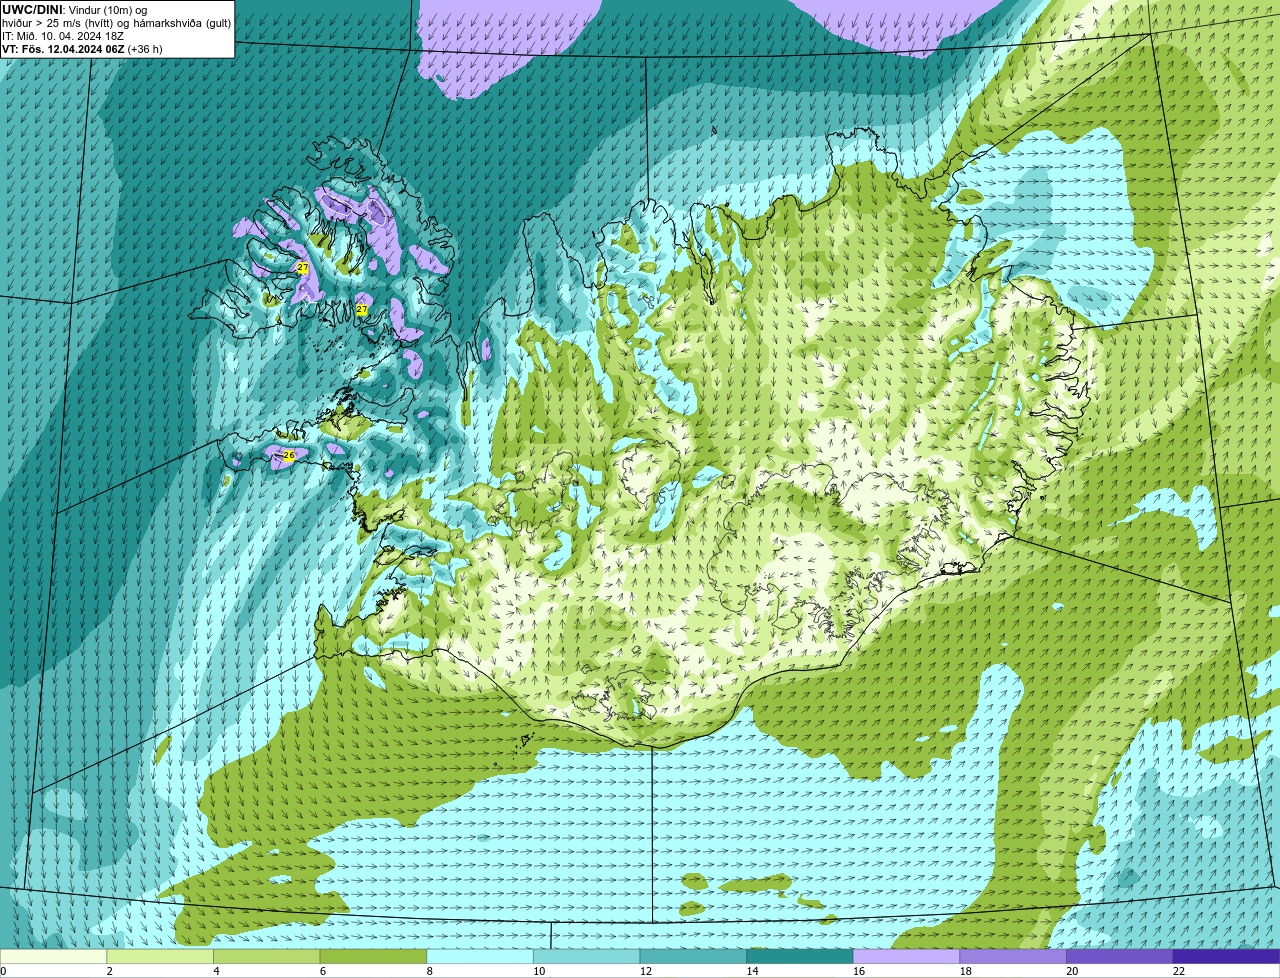Click the legend value '6'
The height and width of the screenshot is (978, 1280).
tap(321, 971)
